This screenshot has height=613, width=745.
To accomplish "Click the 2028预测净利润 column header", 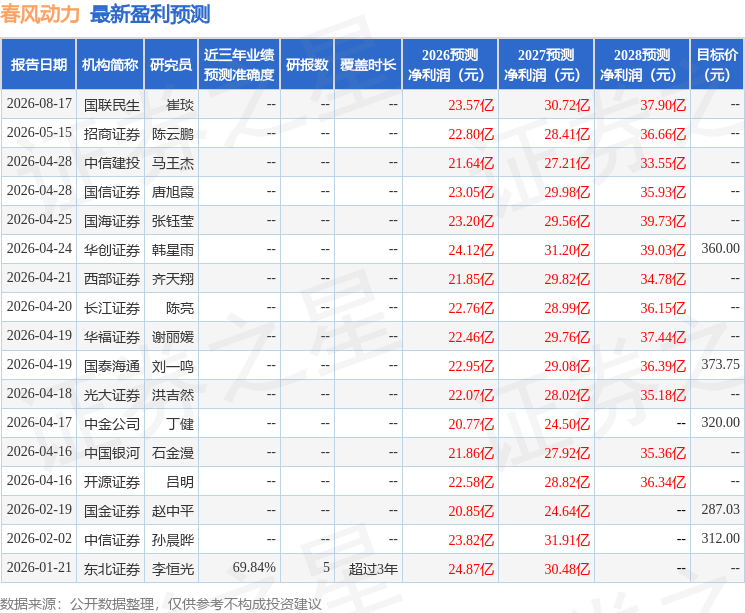I will [x=642, y=65].
